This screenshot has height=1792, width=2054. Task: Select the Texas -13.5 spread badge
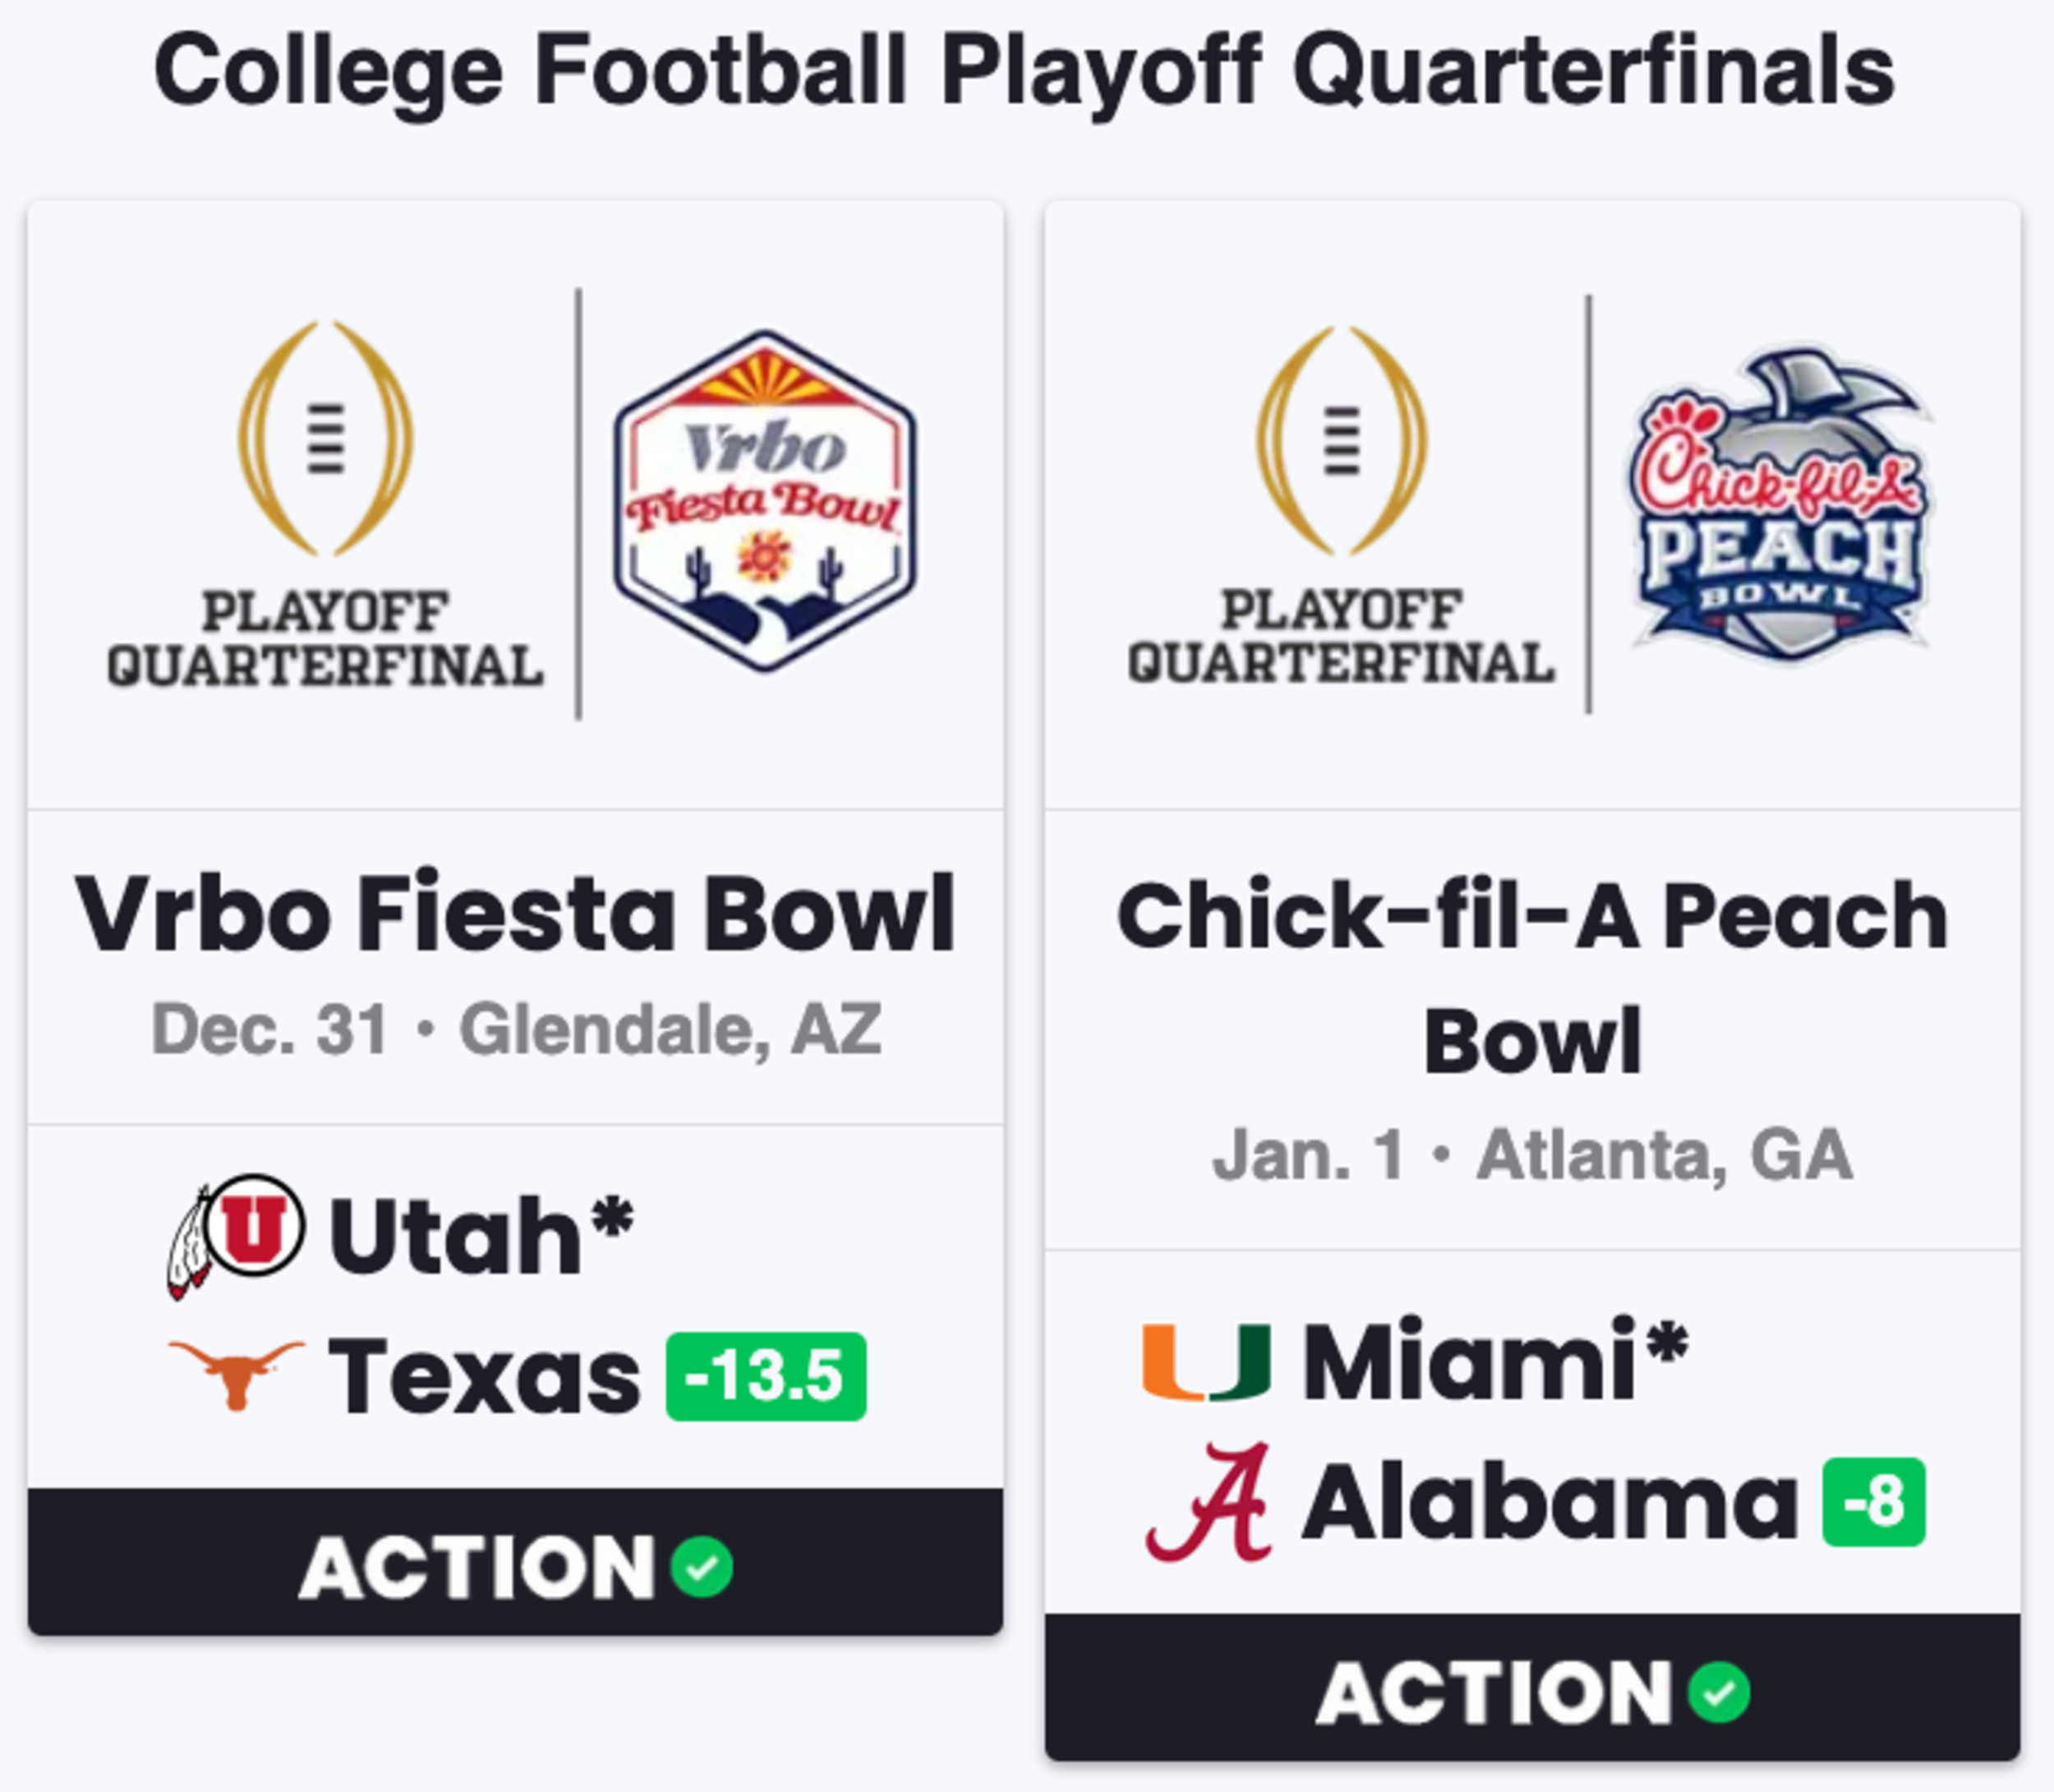click(x=766, y=1376)
